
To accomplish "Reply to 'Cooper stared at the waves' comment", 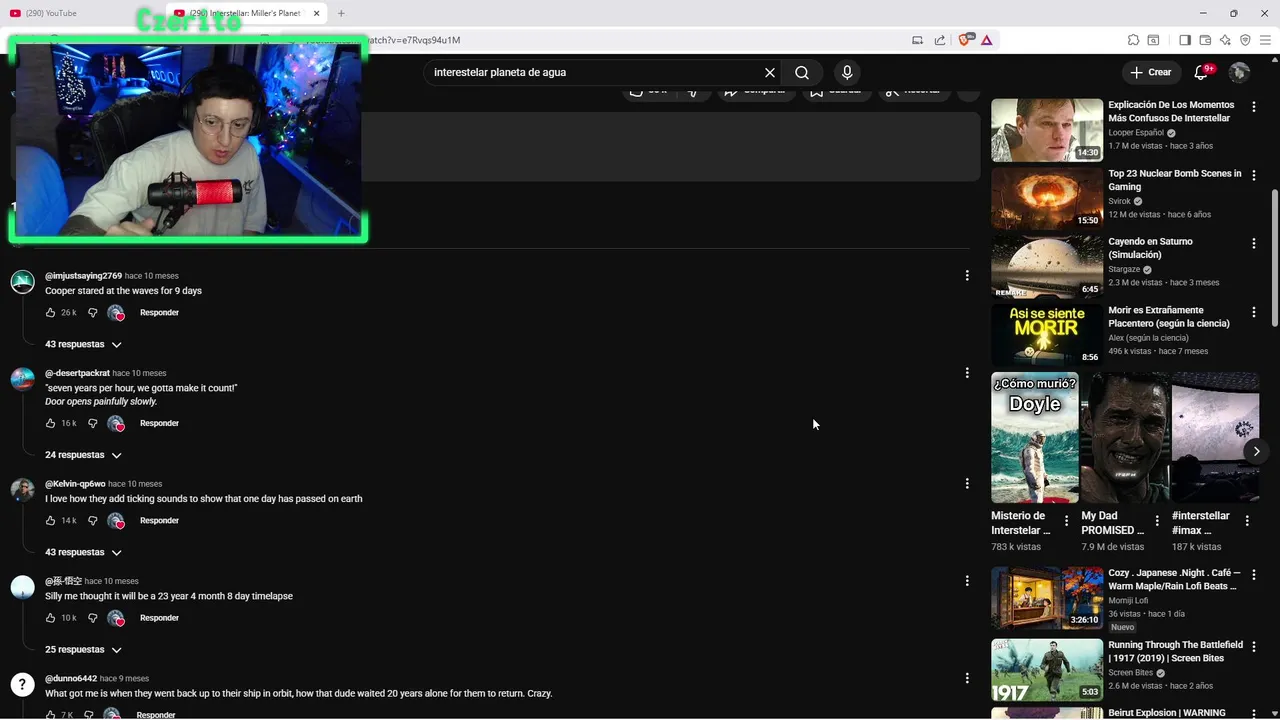I will [159, 313].
